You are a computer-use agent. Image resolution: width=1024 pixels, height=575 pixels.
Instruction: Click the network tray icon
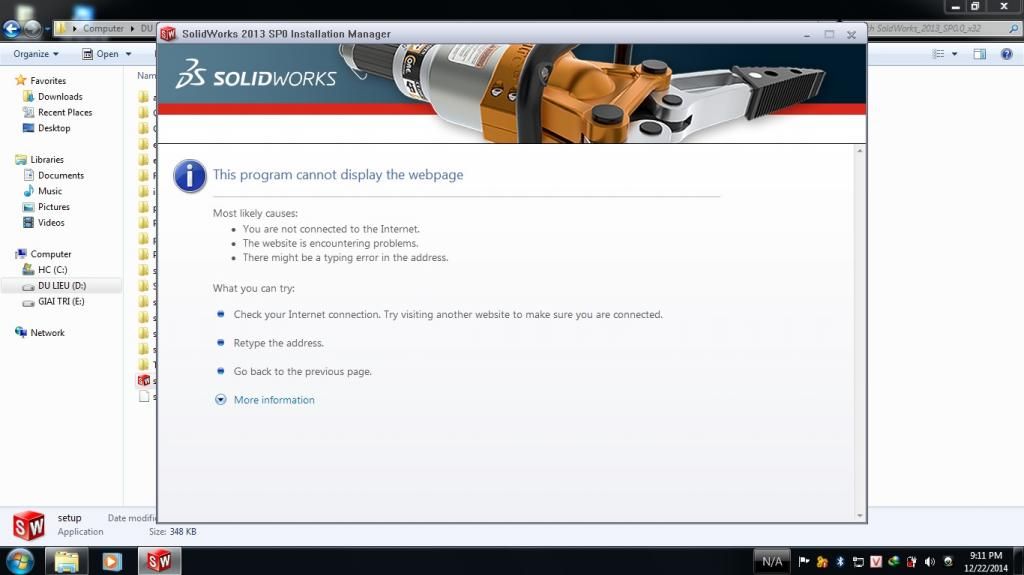[858, 561]
